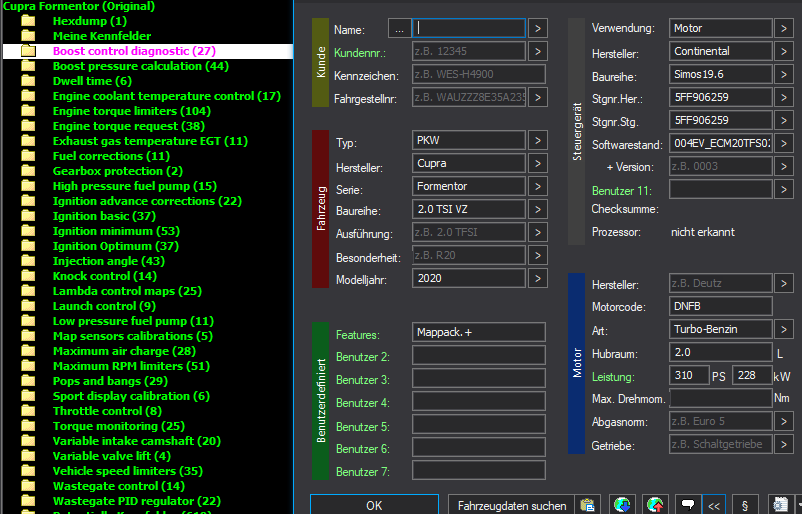Select Maximum RPM limiters (51) folder
The image size is (802, 514).
point(131,366)
